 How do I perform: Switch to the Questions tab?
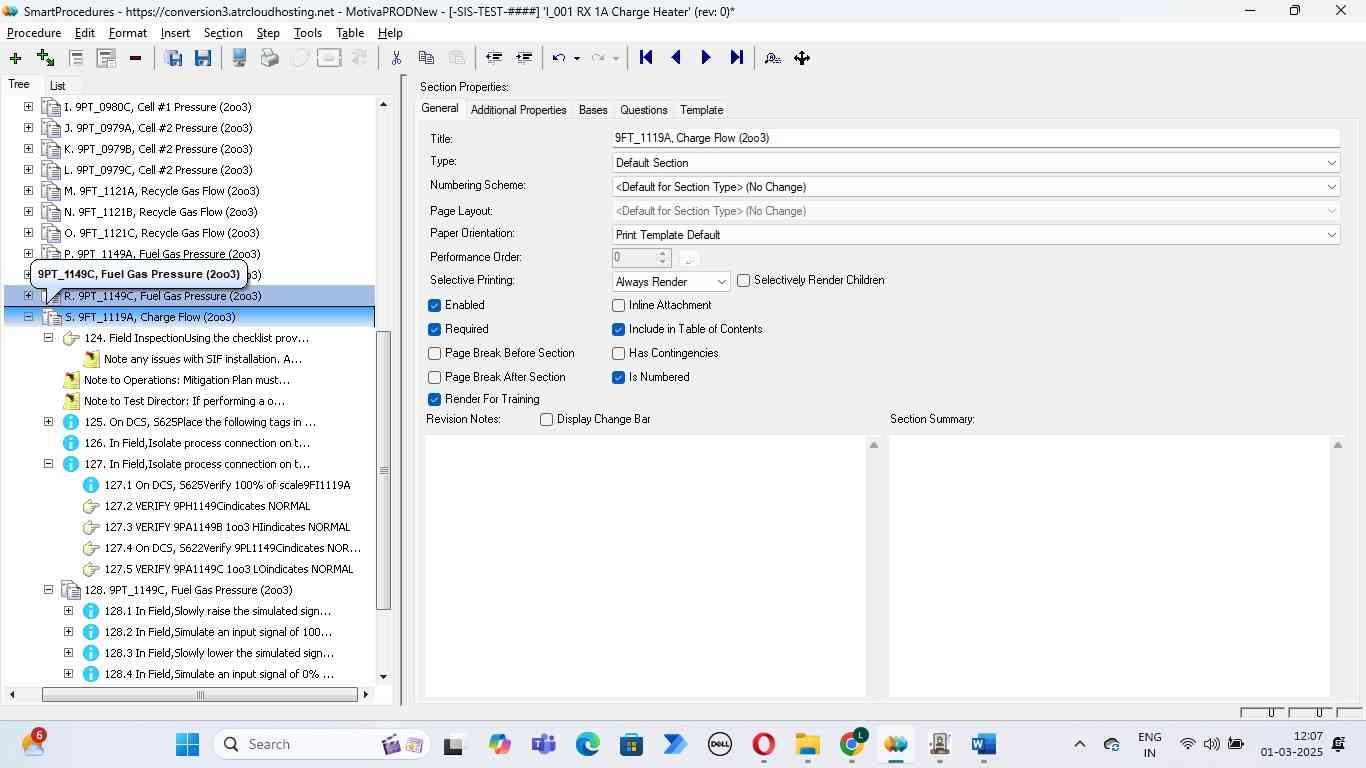pyautogui.click(x=643, y=110)
